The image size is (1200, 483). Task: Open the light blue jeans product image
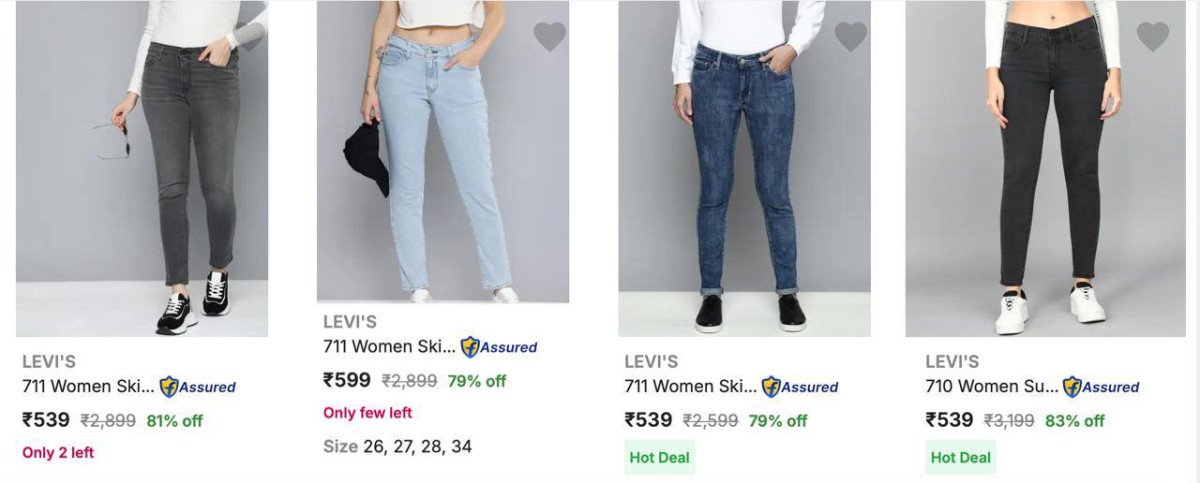[x=443, y=151]
